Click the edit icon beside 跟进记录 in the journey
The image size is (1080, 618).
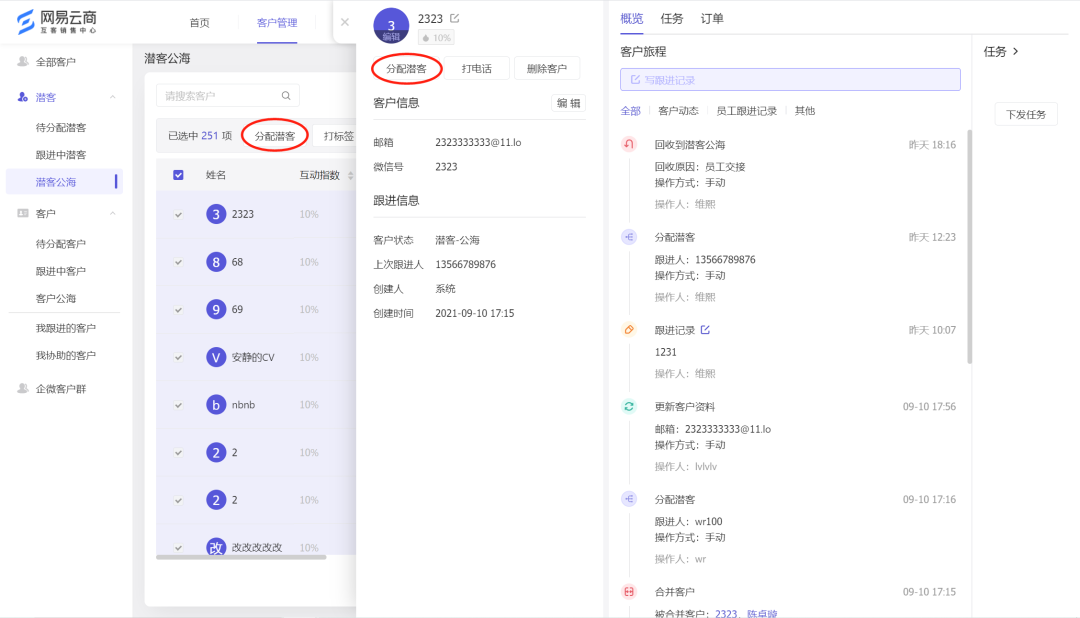point(707,328)
